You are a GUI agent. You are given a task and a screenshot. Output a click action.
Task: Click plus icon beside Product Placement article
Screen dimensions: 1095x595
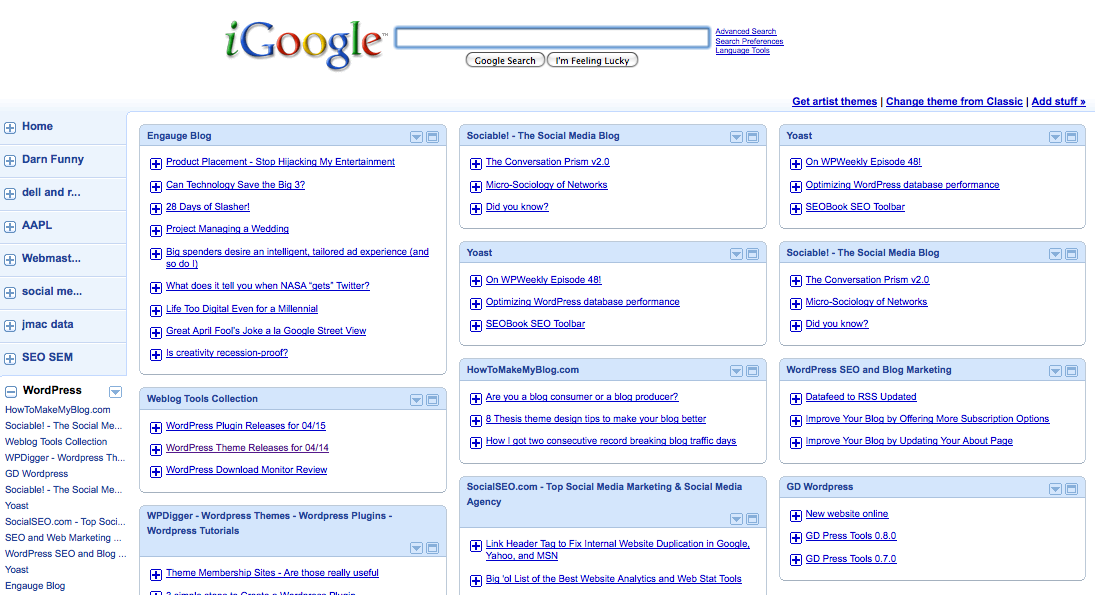[156, 163]
